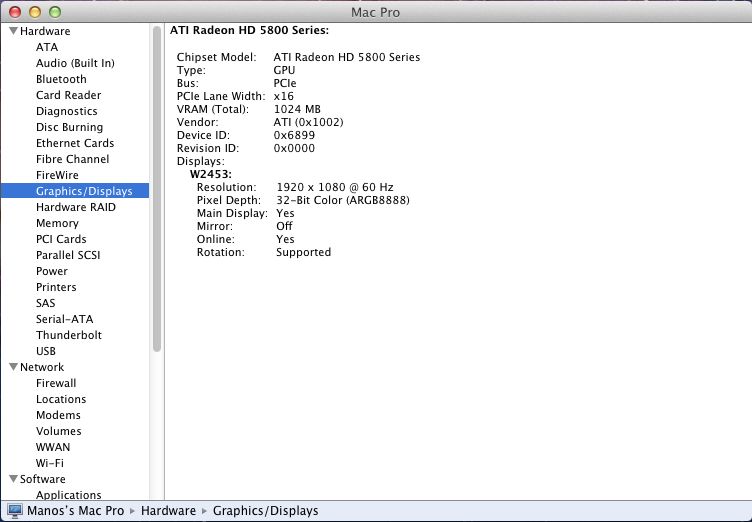Screen dimensions: 752x522
Task: Open the FireWire entry
Action: (57, 175)
